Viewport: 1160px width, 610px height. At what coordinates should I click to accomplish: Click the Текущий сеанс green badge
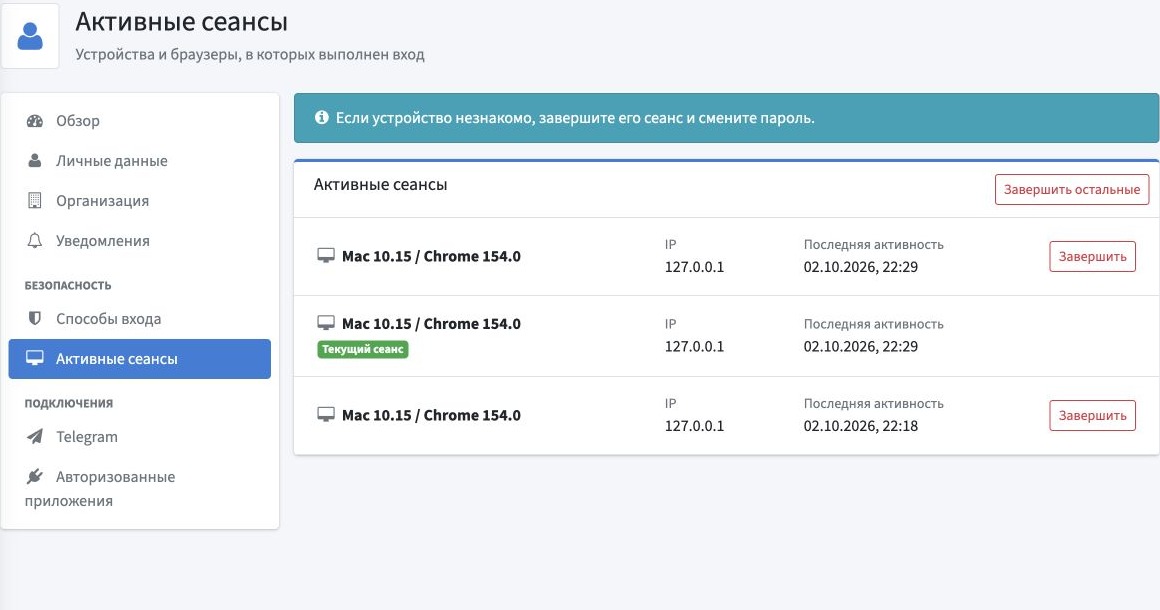click(362, 349)
